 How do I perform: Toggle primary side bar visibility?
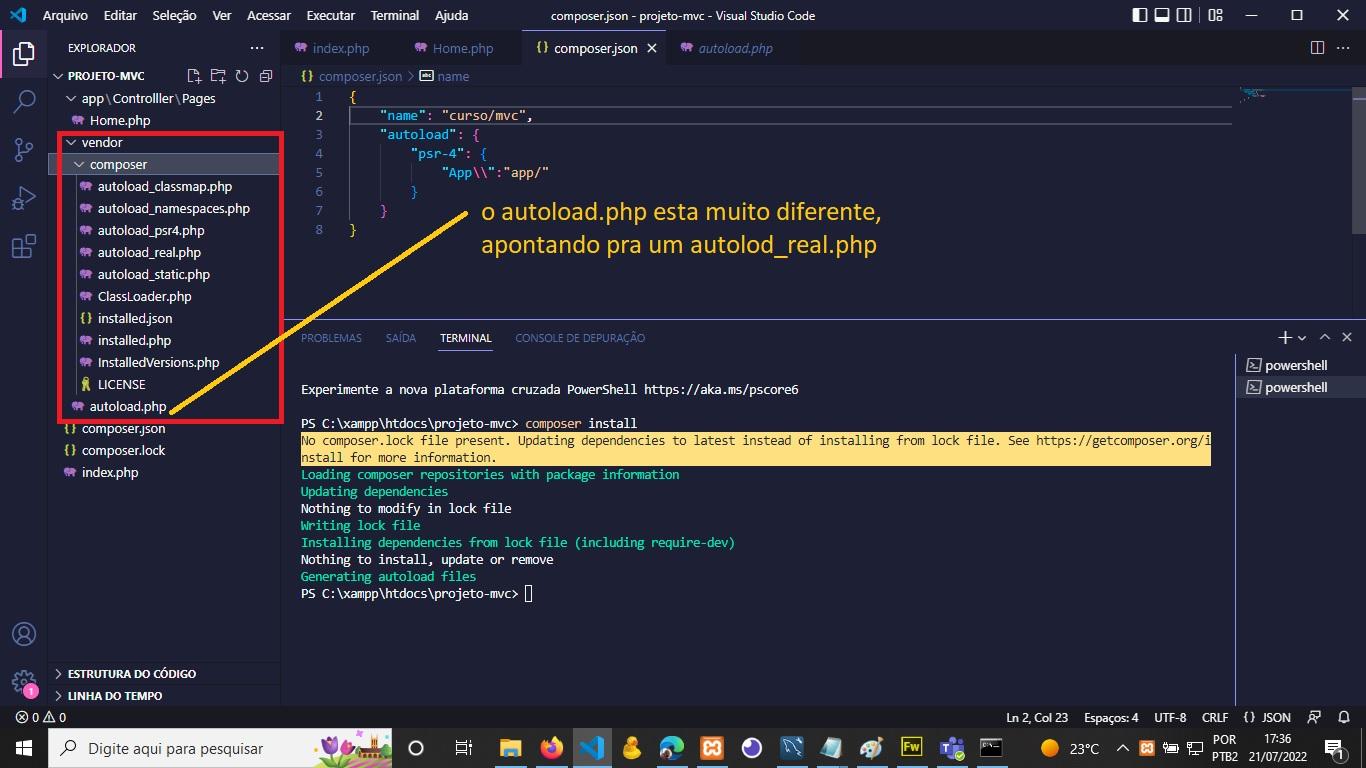[1140, 15]
